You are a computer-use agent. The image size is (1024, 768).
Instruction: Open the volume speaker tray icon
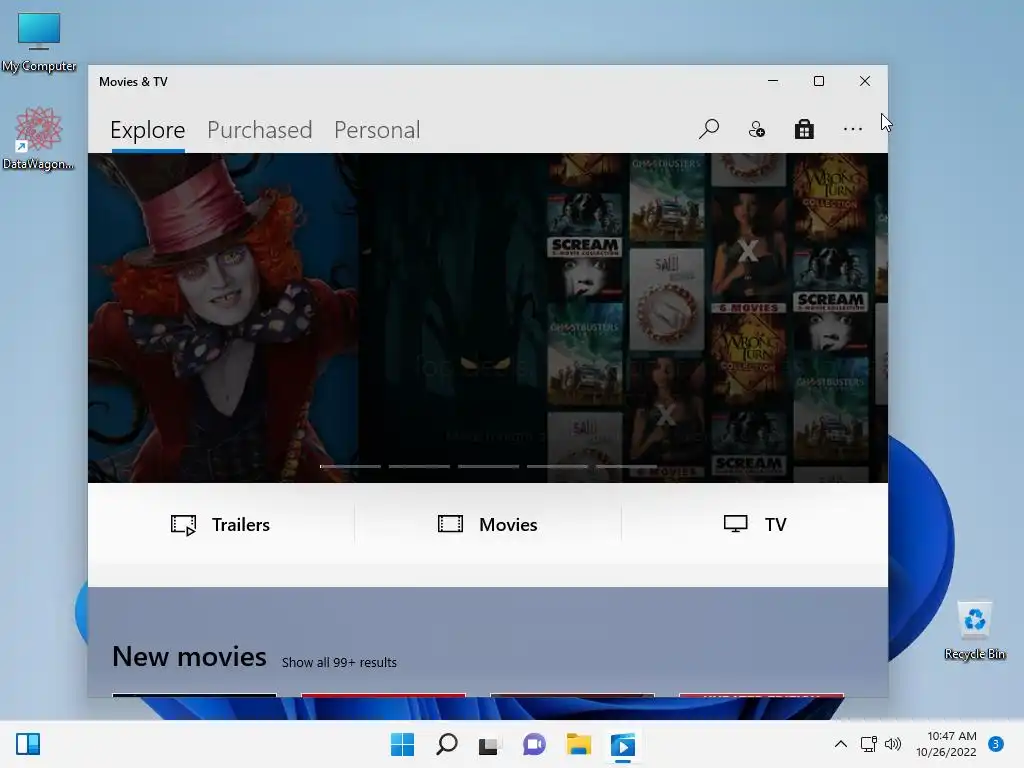892,744
